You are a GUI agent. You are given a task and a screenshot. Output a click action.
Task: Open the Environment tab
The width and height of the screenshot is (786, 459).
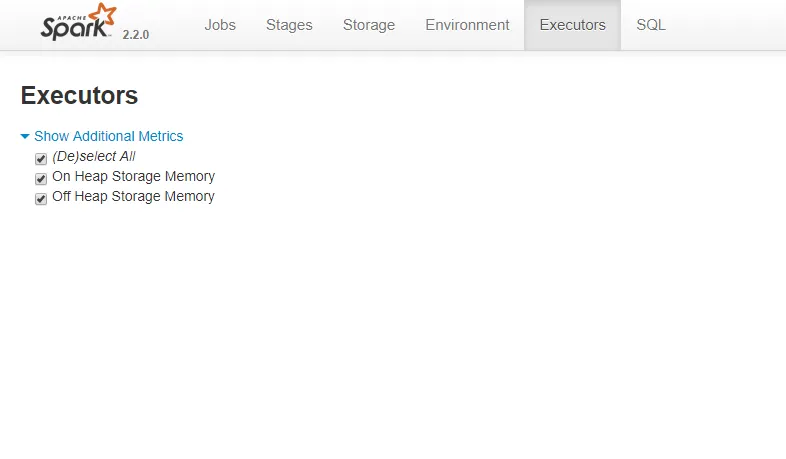click(466, 25)
